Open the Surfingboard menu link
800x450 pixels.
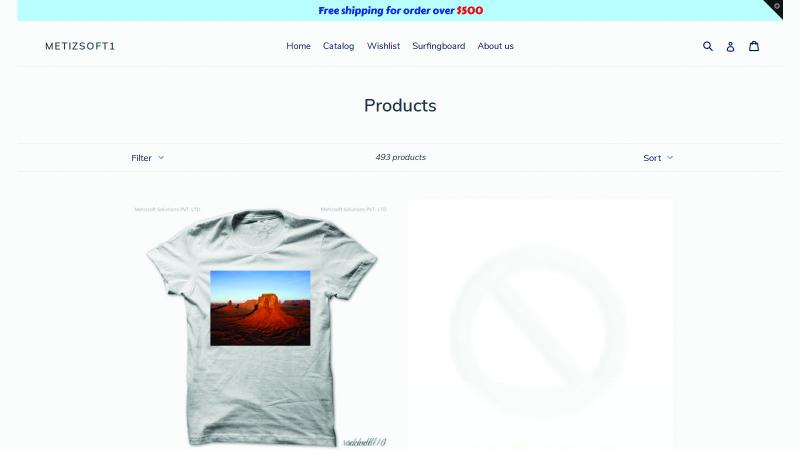(439, 46)
